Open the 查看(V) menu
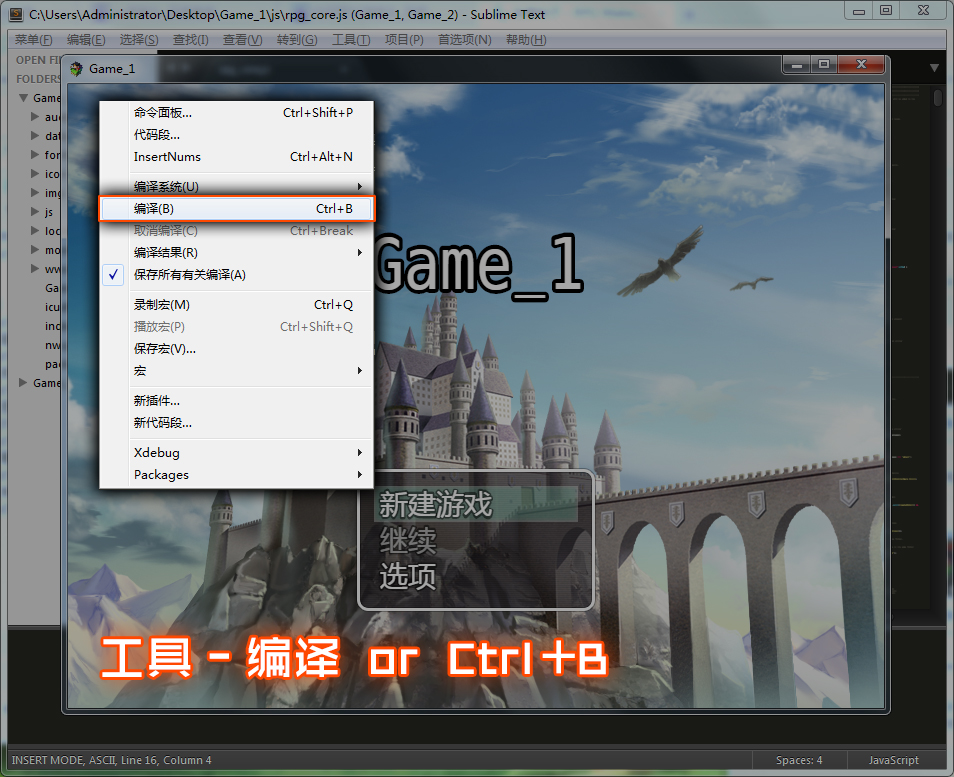 pyautogui.click(x=243, y=40)
